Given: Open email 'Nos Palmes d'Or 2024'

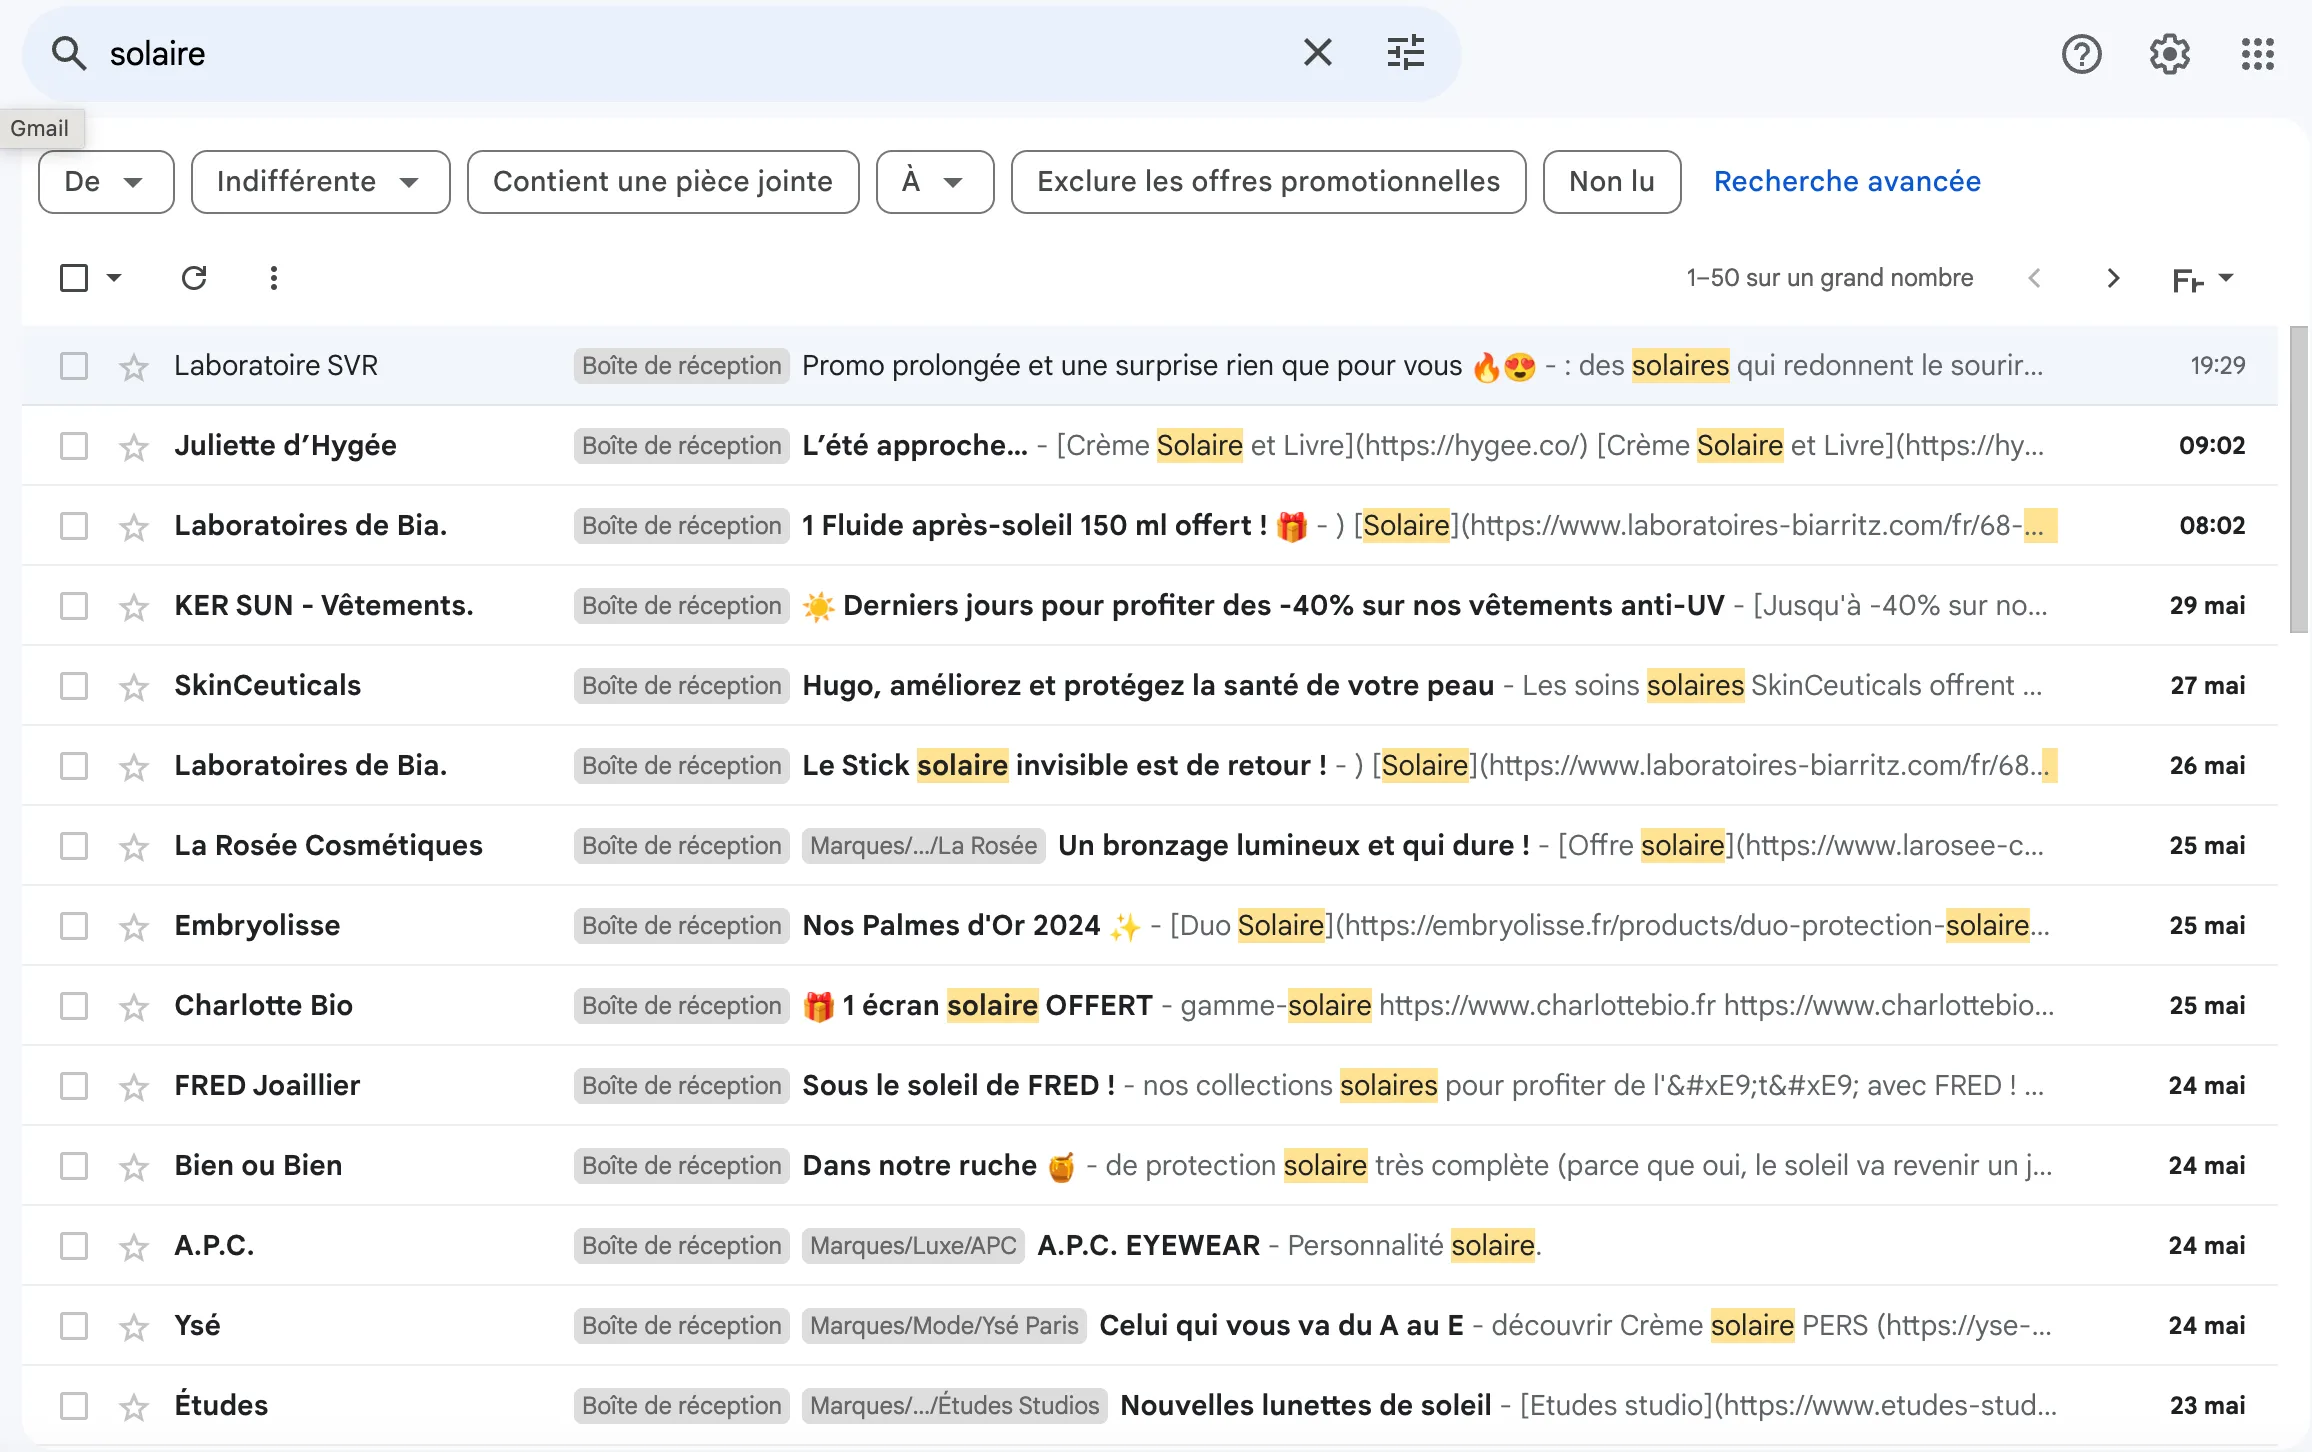Looking at the screenshot, I should click(x=951, y=926).
